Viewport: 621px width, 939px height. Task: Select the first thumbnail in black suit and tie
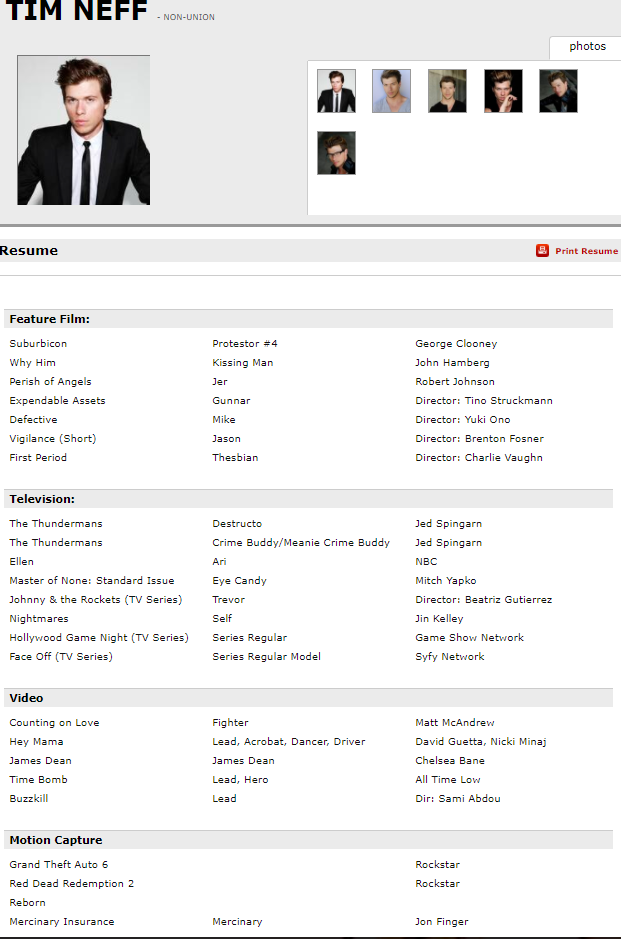337,91
